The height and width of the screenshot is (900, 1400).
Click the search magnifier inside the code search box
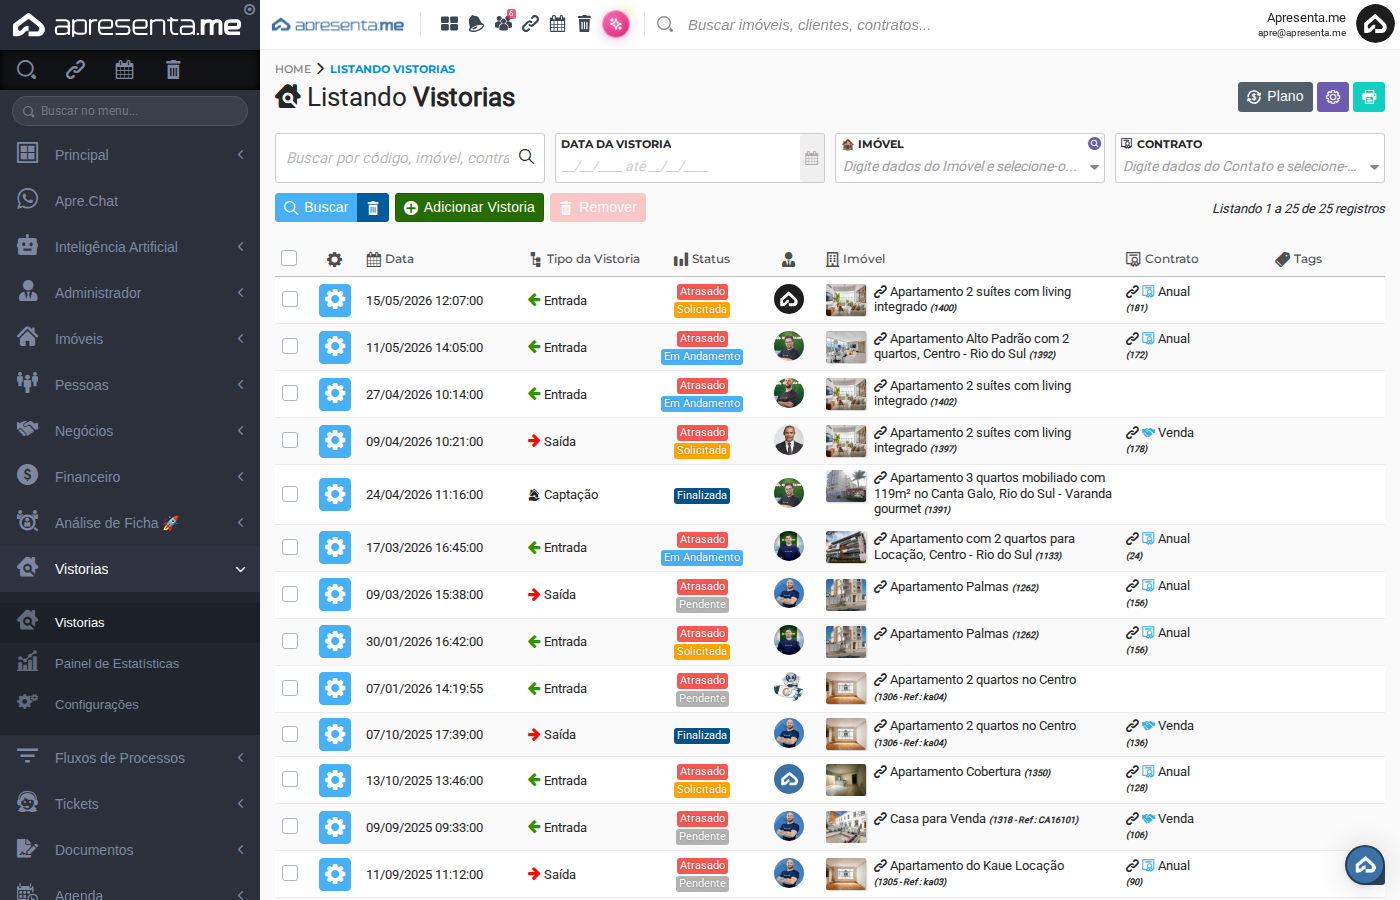click(526, 157)
